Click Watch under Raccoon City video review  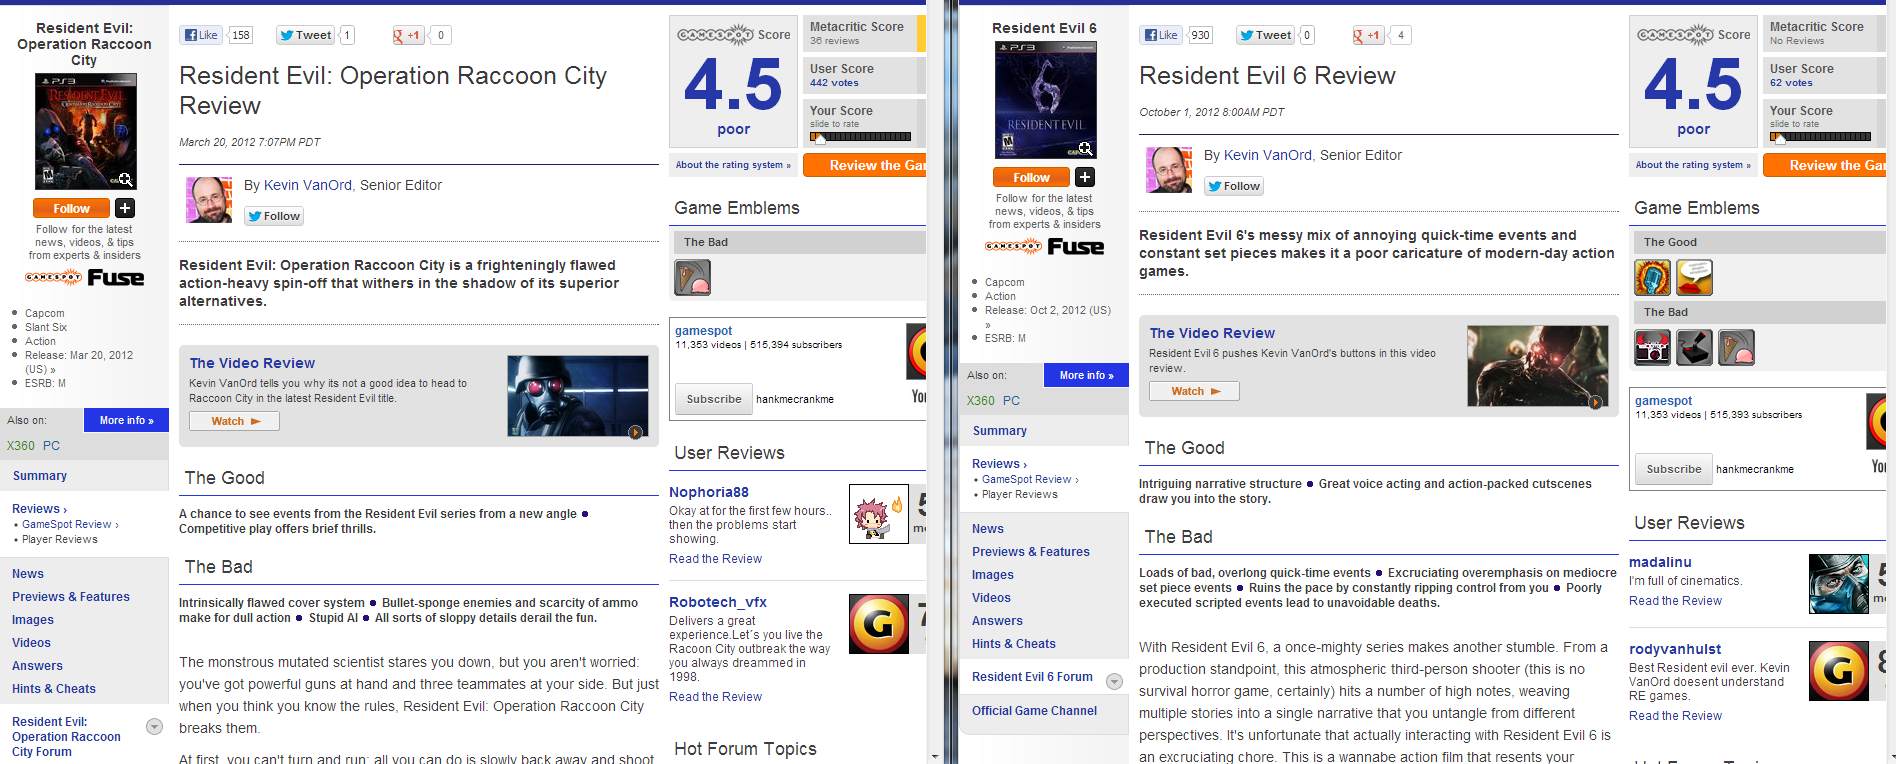point(235,421)
